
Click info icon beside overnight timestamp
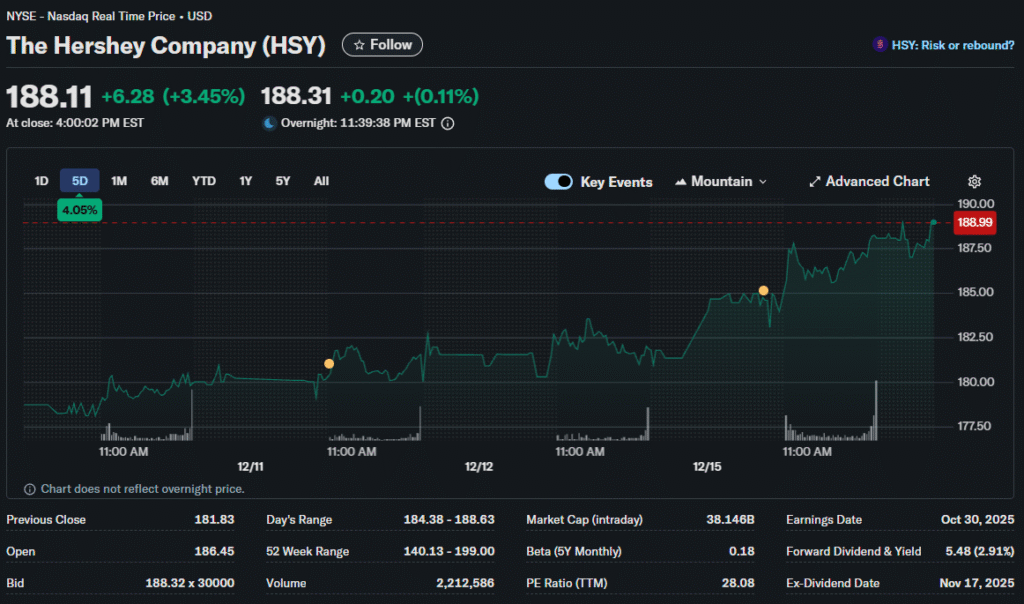448,124
